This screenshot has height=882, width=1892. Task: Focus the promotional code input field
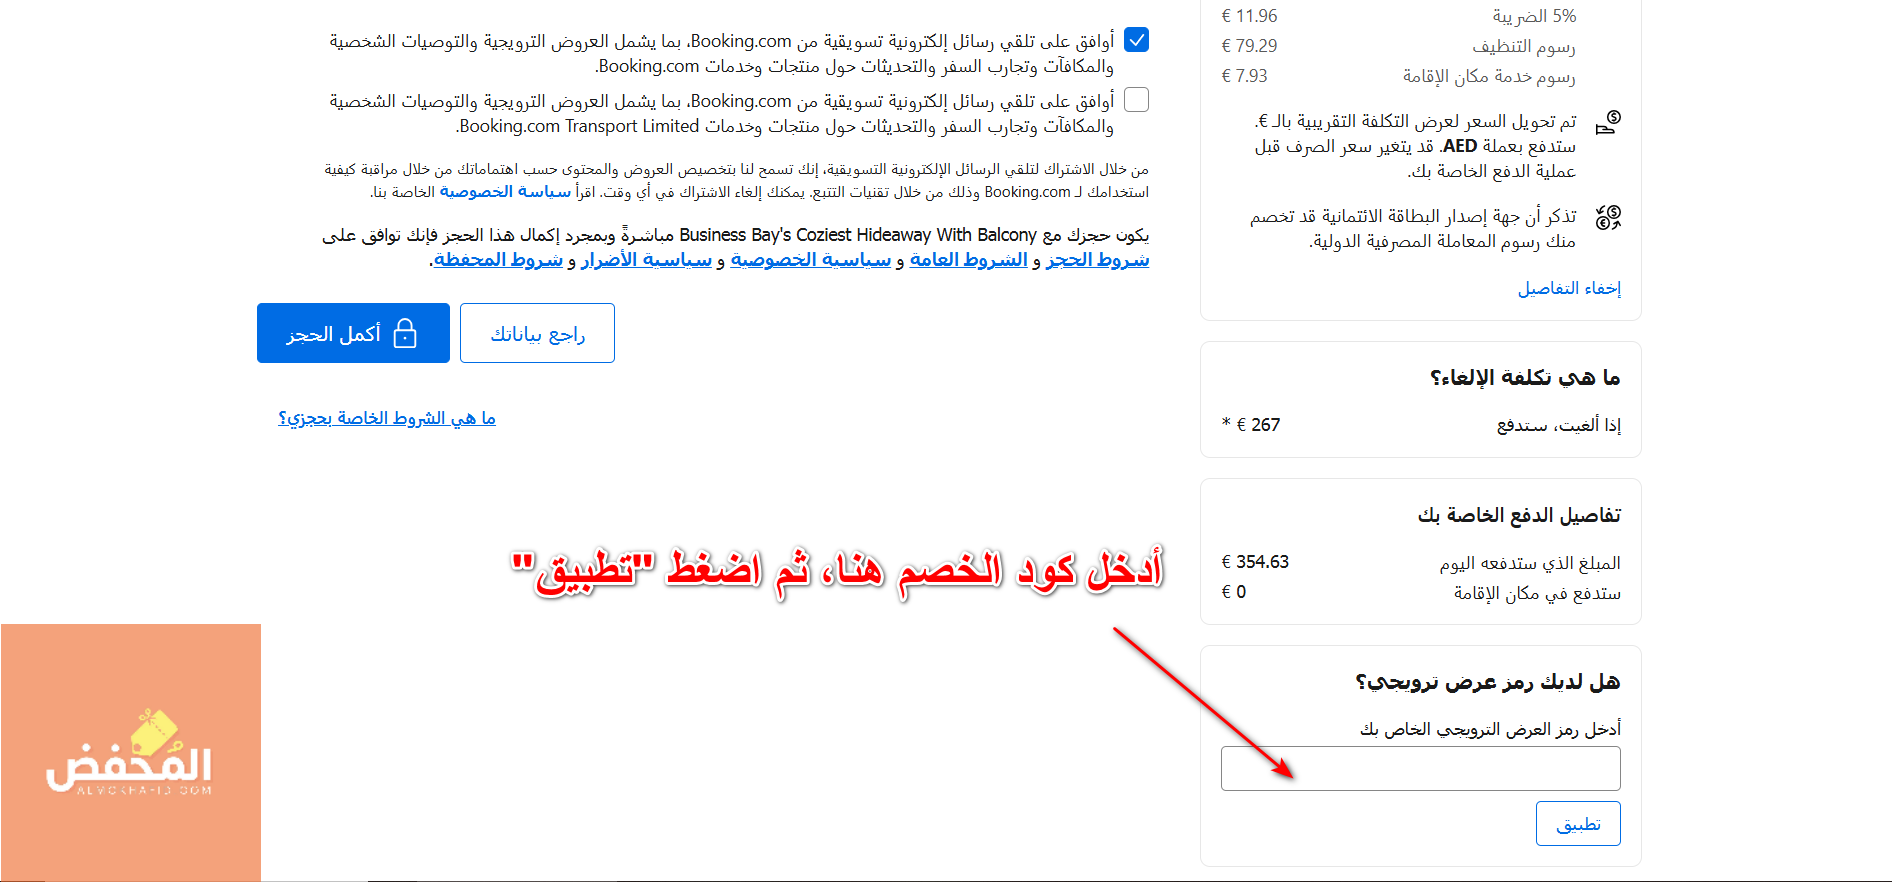[x=1420, y=769]
